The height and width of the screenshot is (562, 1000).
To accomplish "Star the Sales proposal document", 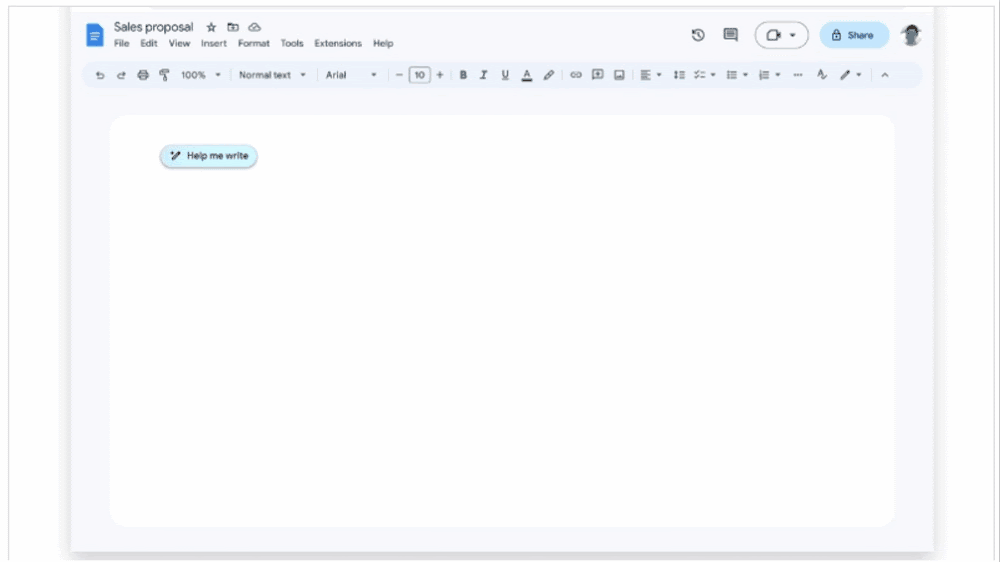I will (211, 27).
